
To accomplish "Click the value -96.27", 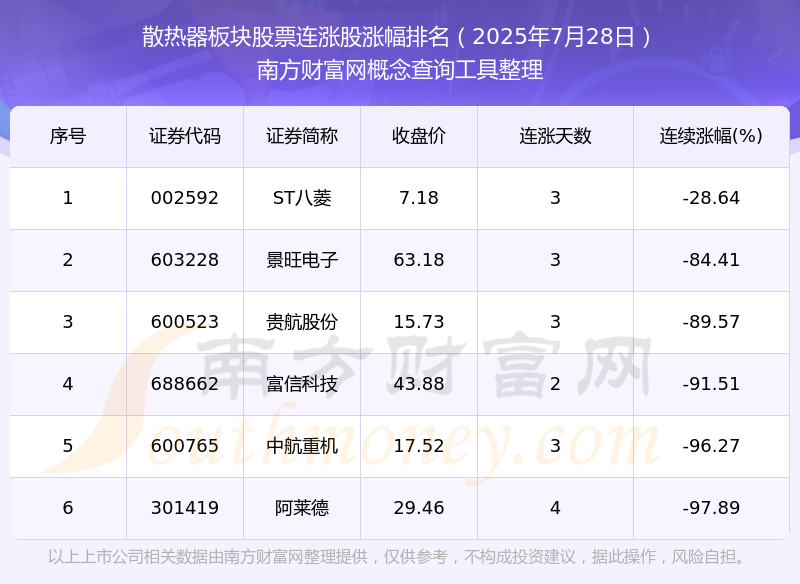I will (711, 446).
